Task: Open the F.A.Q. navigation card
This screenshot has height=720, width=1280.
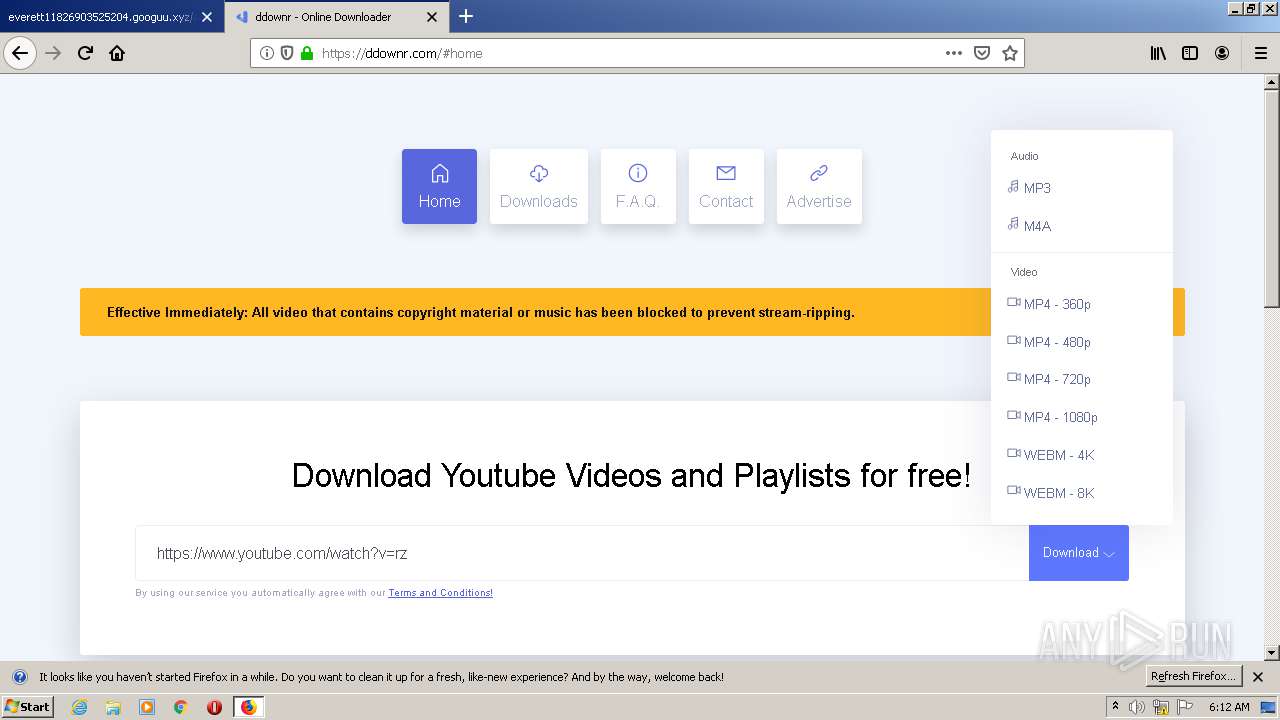Action: point(638,186)
